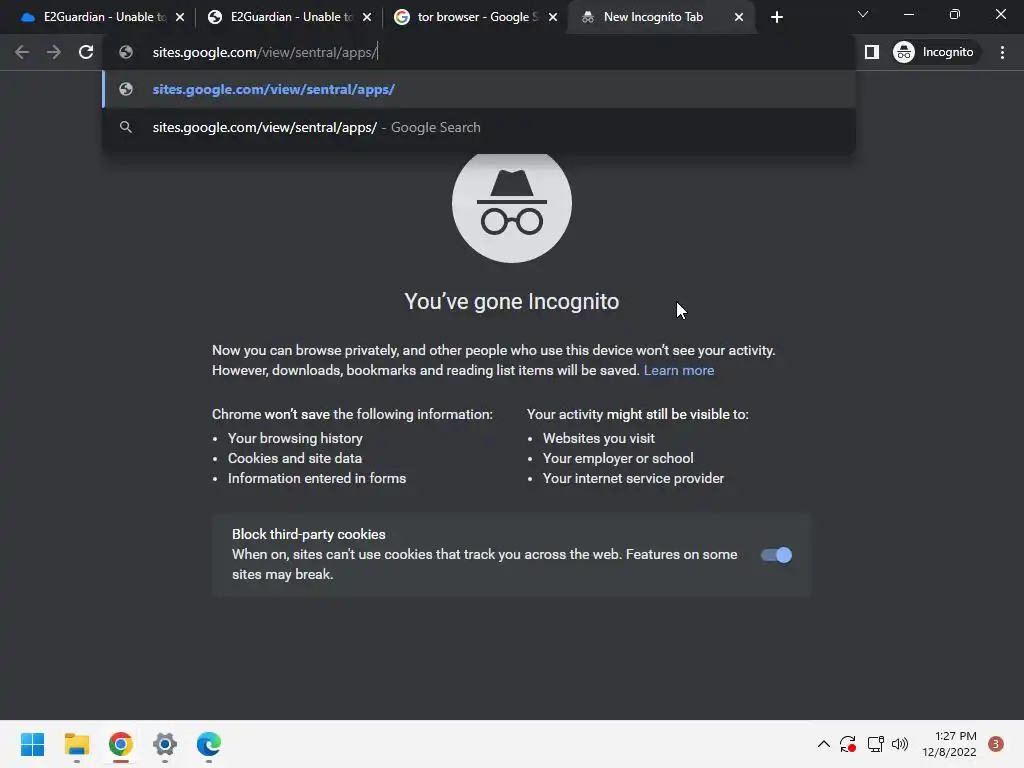Click the browser forward arrow

54,52
